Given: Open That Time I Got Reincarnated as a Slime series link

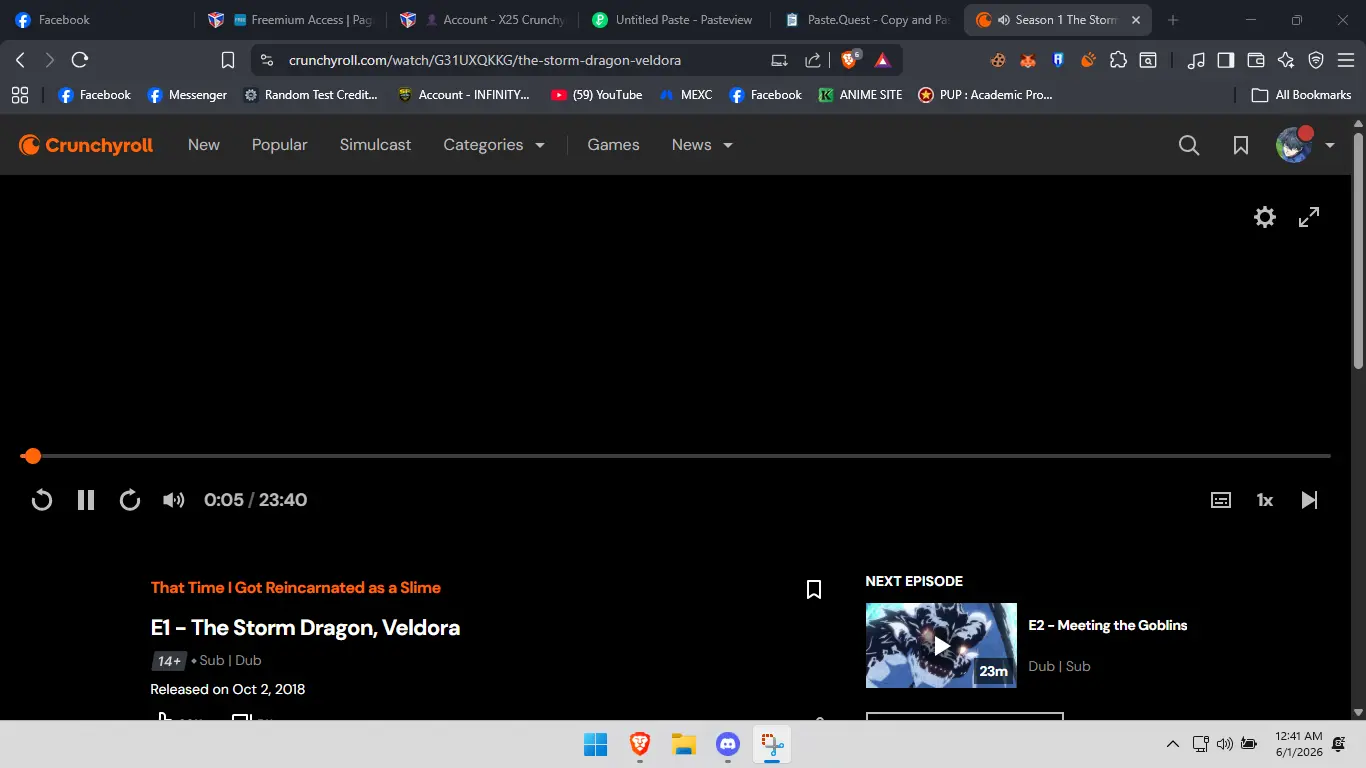Looking at the screenshot, I should pos(296,588).
